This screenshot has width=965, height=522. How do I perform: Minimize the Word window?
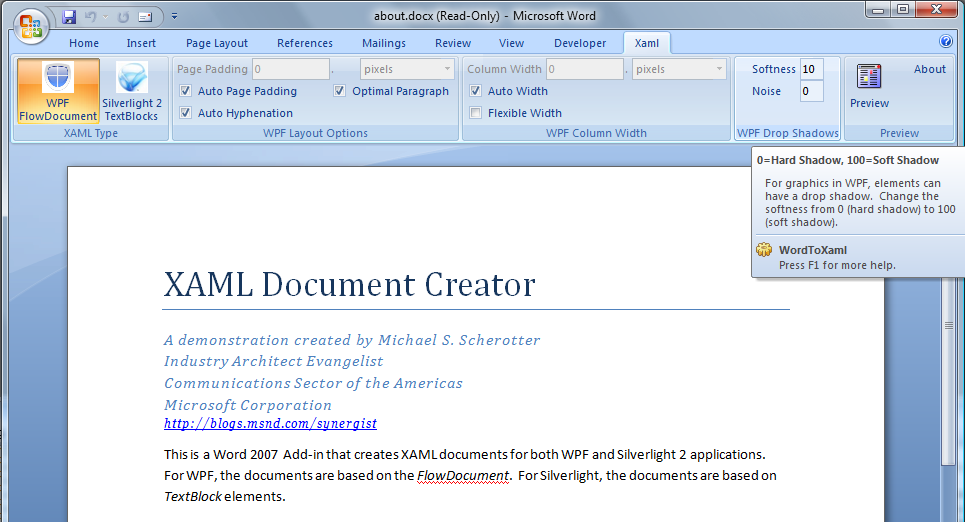click(x=878, y=9)
